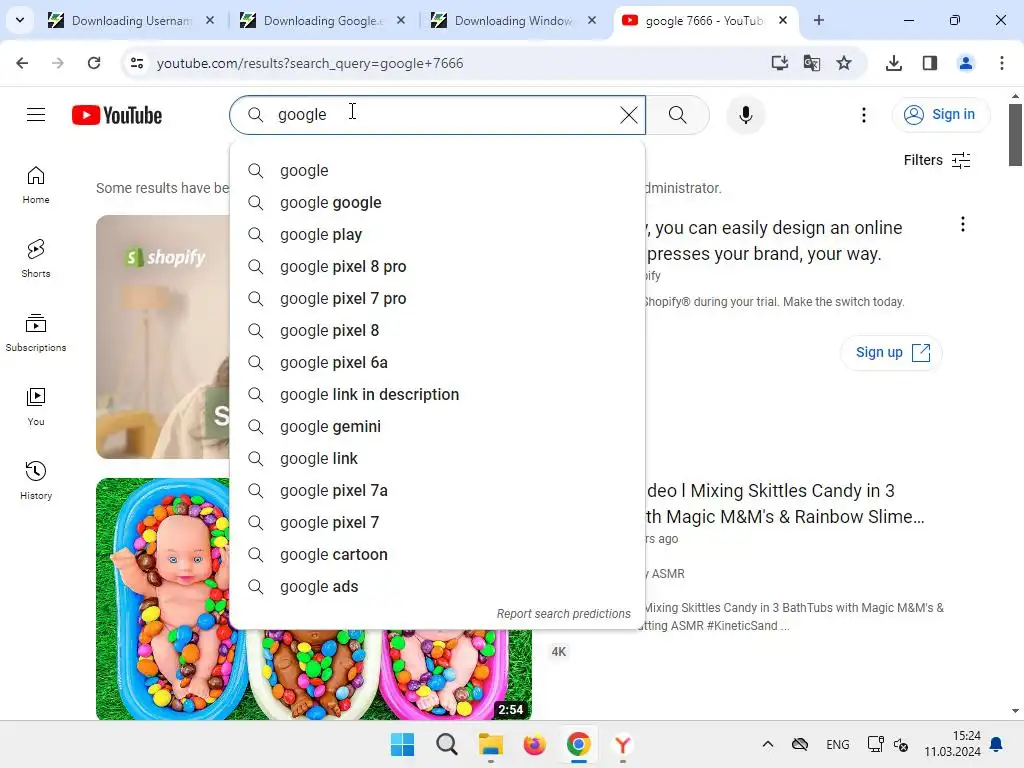1024x768 pixels.
Task: Select the google 7666 YouTube tab
Action: click(x=705, y=20)
